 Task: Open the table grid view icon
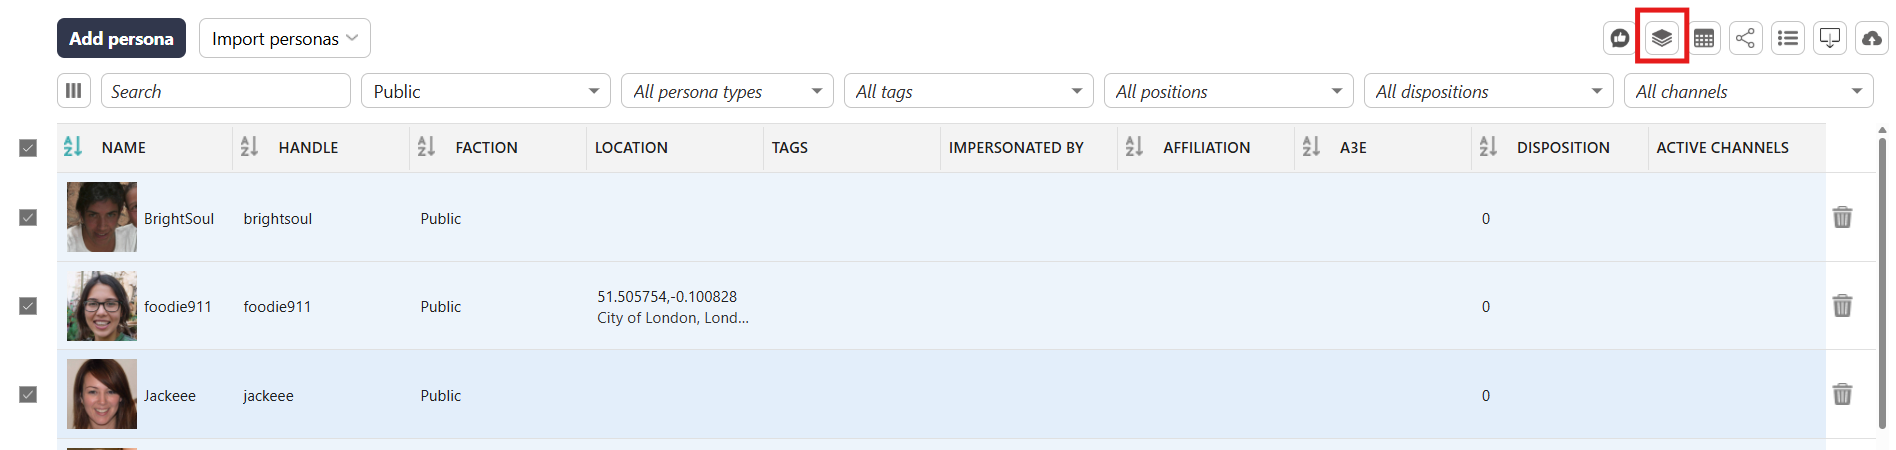[x=1704, y=39]
